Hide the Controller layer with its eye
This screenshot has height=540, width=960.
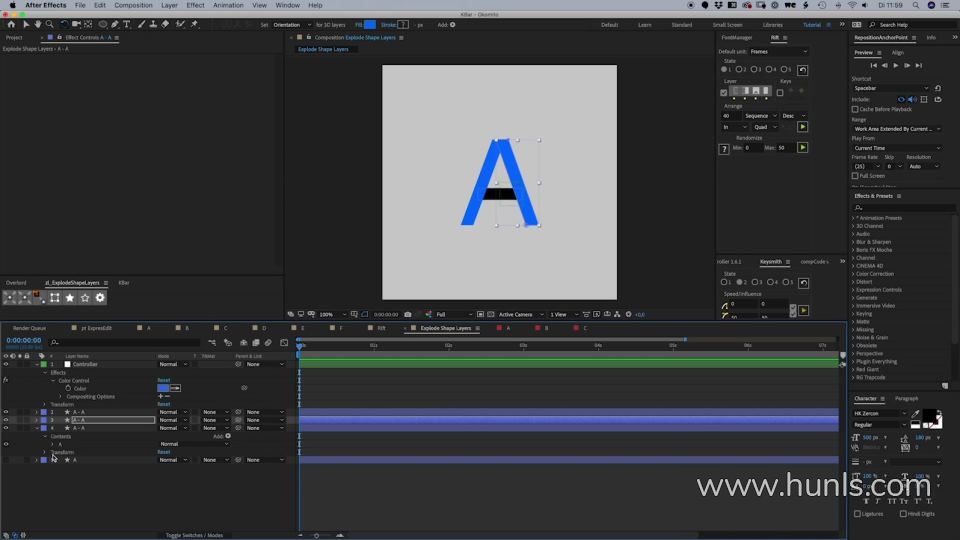click(6, 364)
